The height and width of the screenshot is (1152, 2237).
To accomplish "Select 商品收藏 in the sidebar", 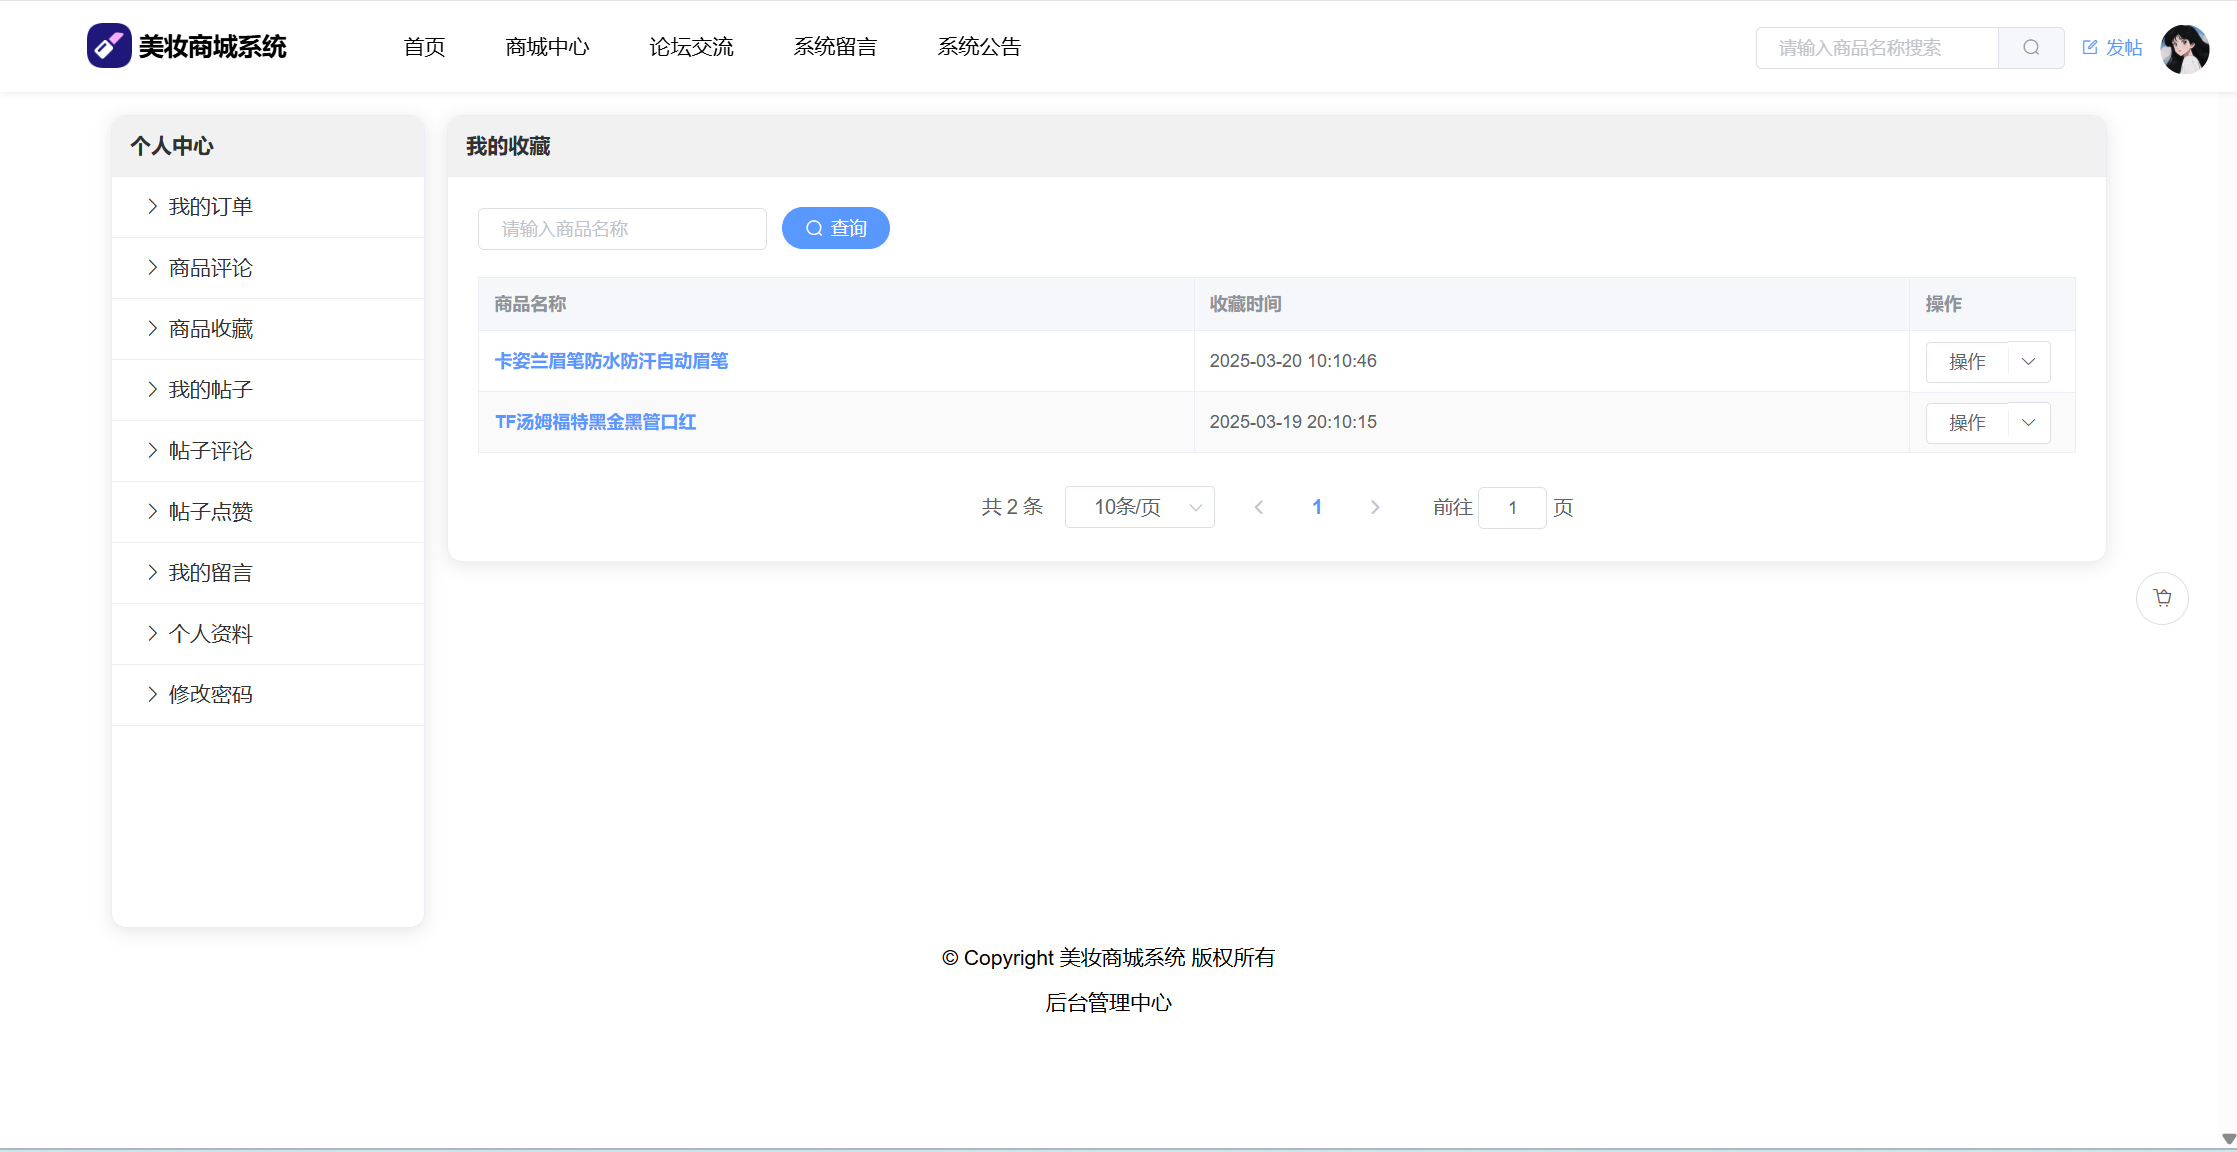I will pos(211,329).
